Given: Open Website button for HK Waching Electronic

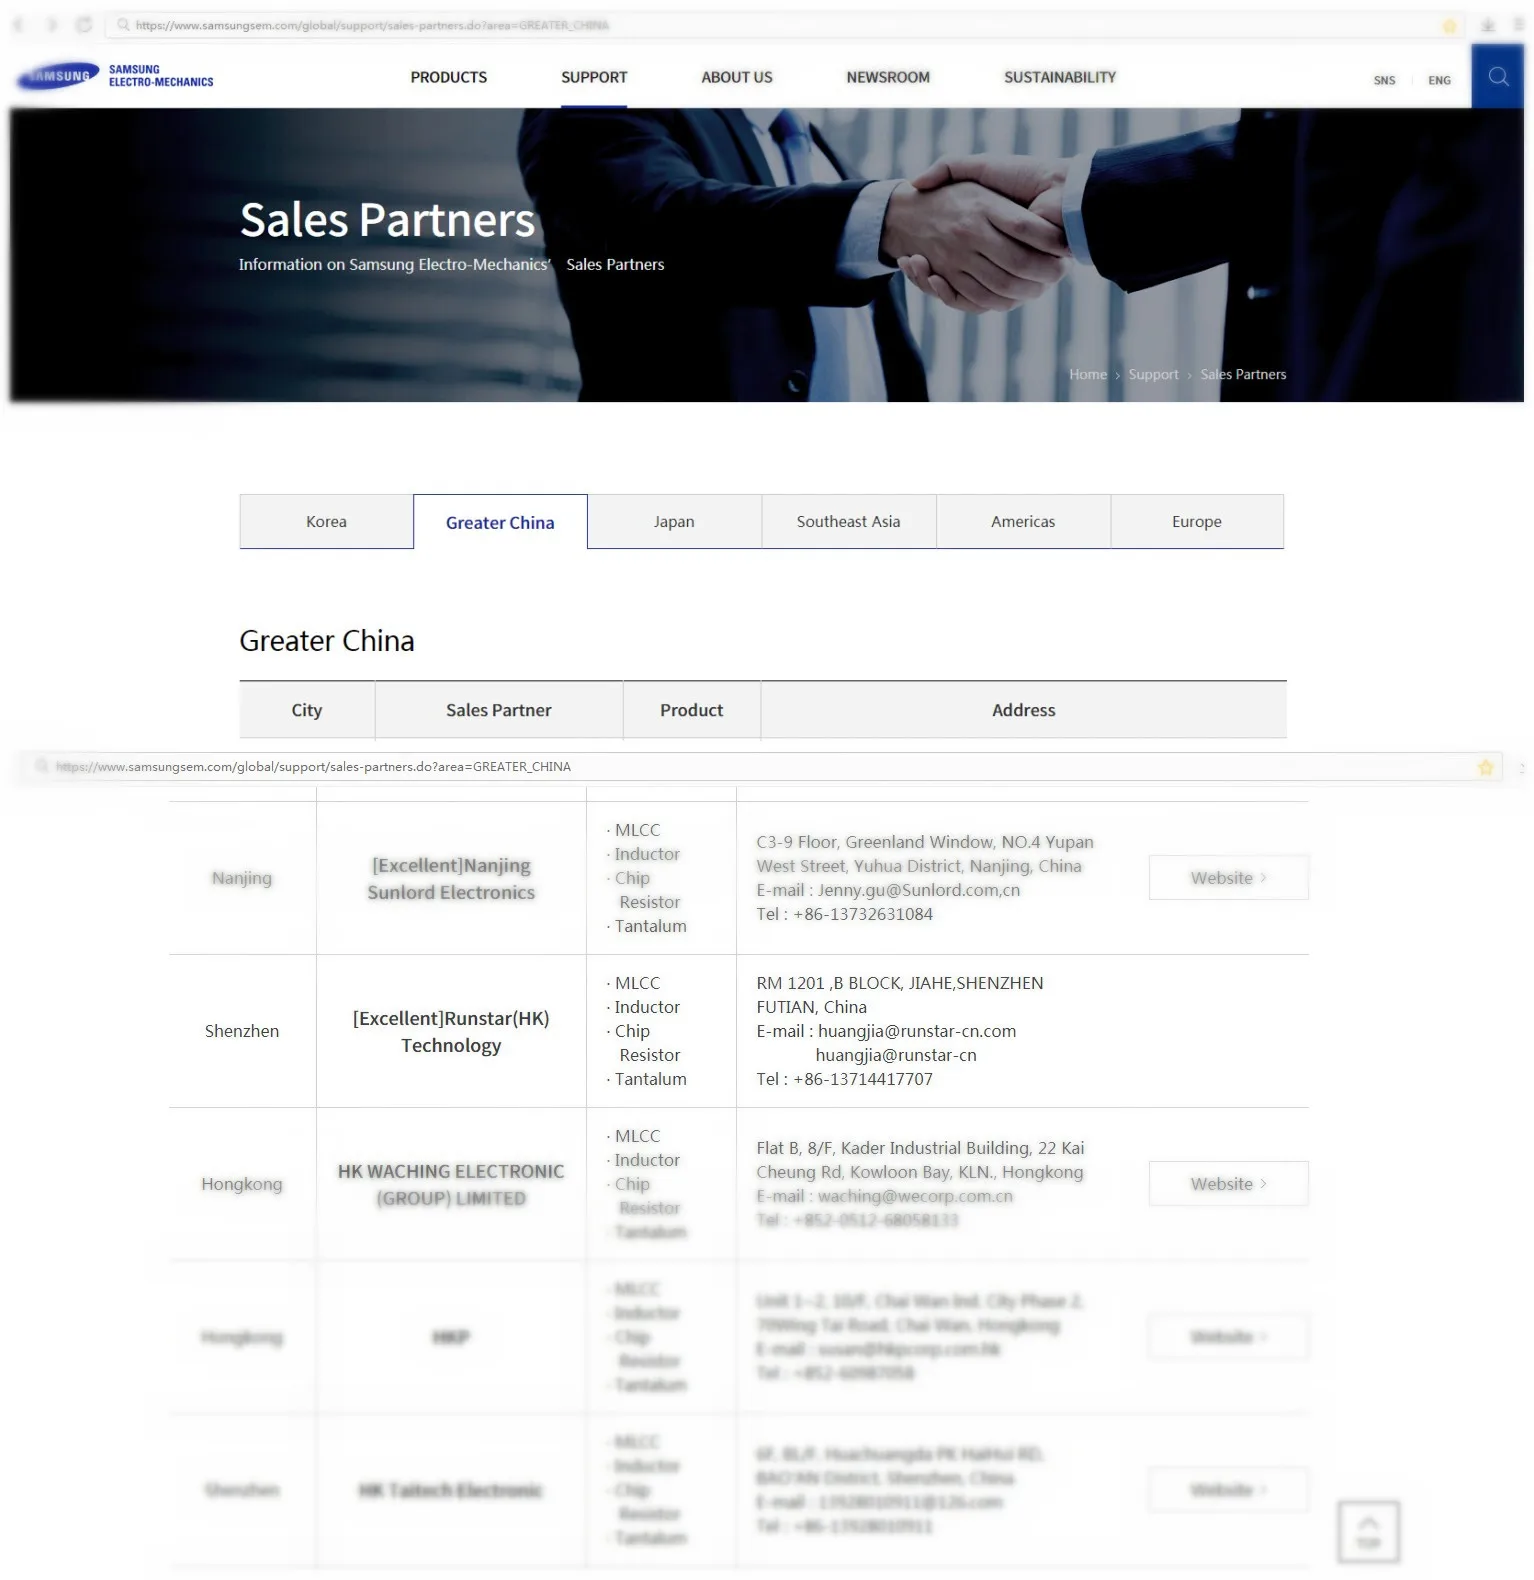Looking at the screenshot, I should pyautogui.click(x=1228, y=1183).
